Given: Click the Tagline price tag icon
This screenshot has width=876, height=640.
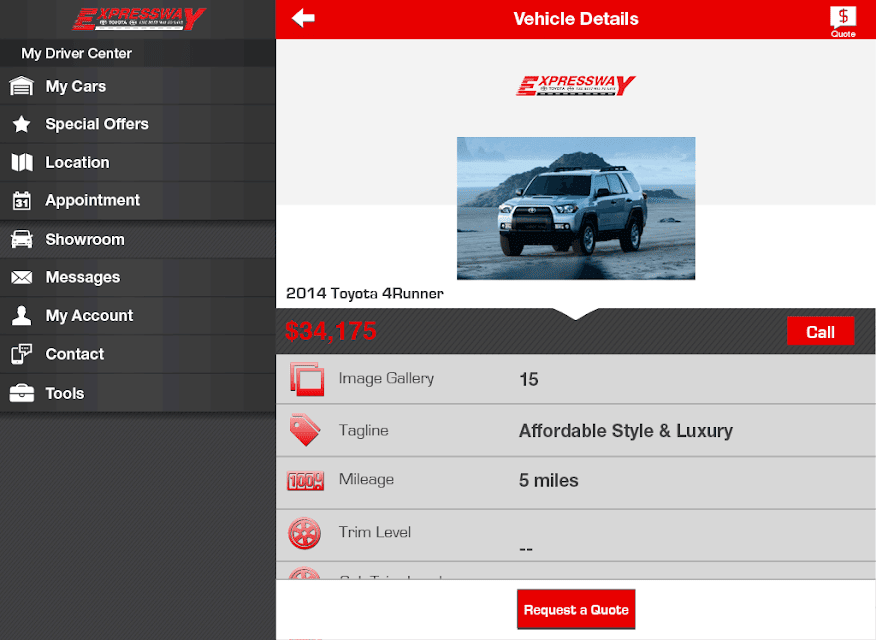Looking at the screenshot, I should (x=304, y=430).
